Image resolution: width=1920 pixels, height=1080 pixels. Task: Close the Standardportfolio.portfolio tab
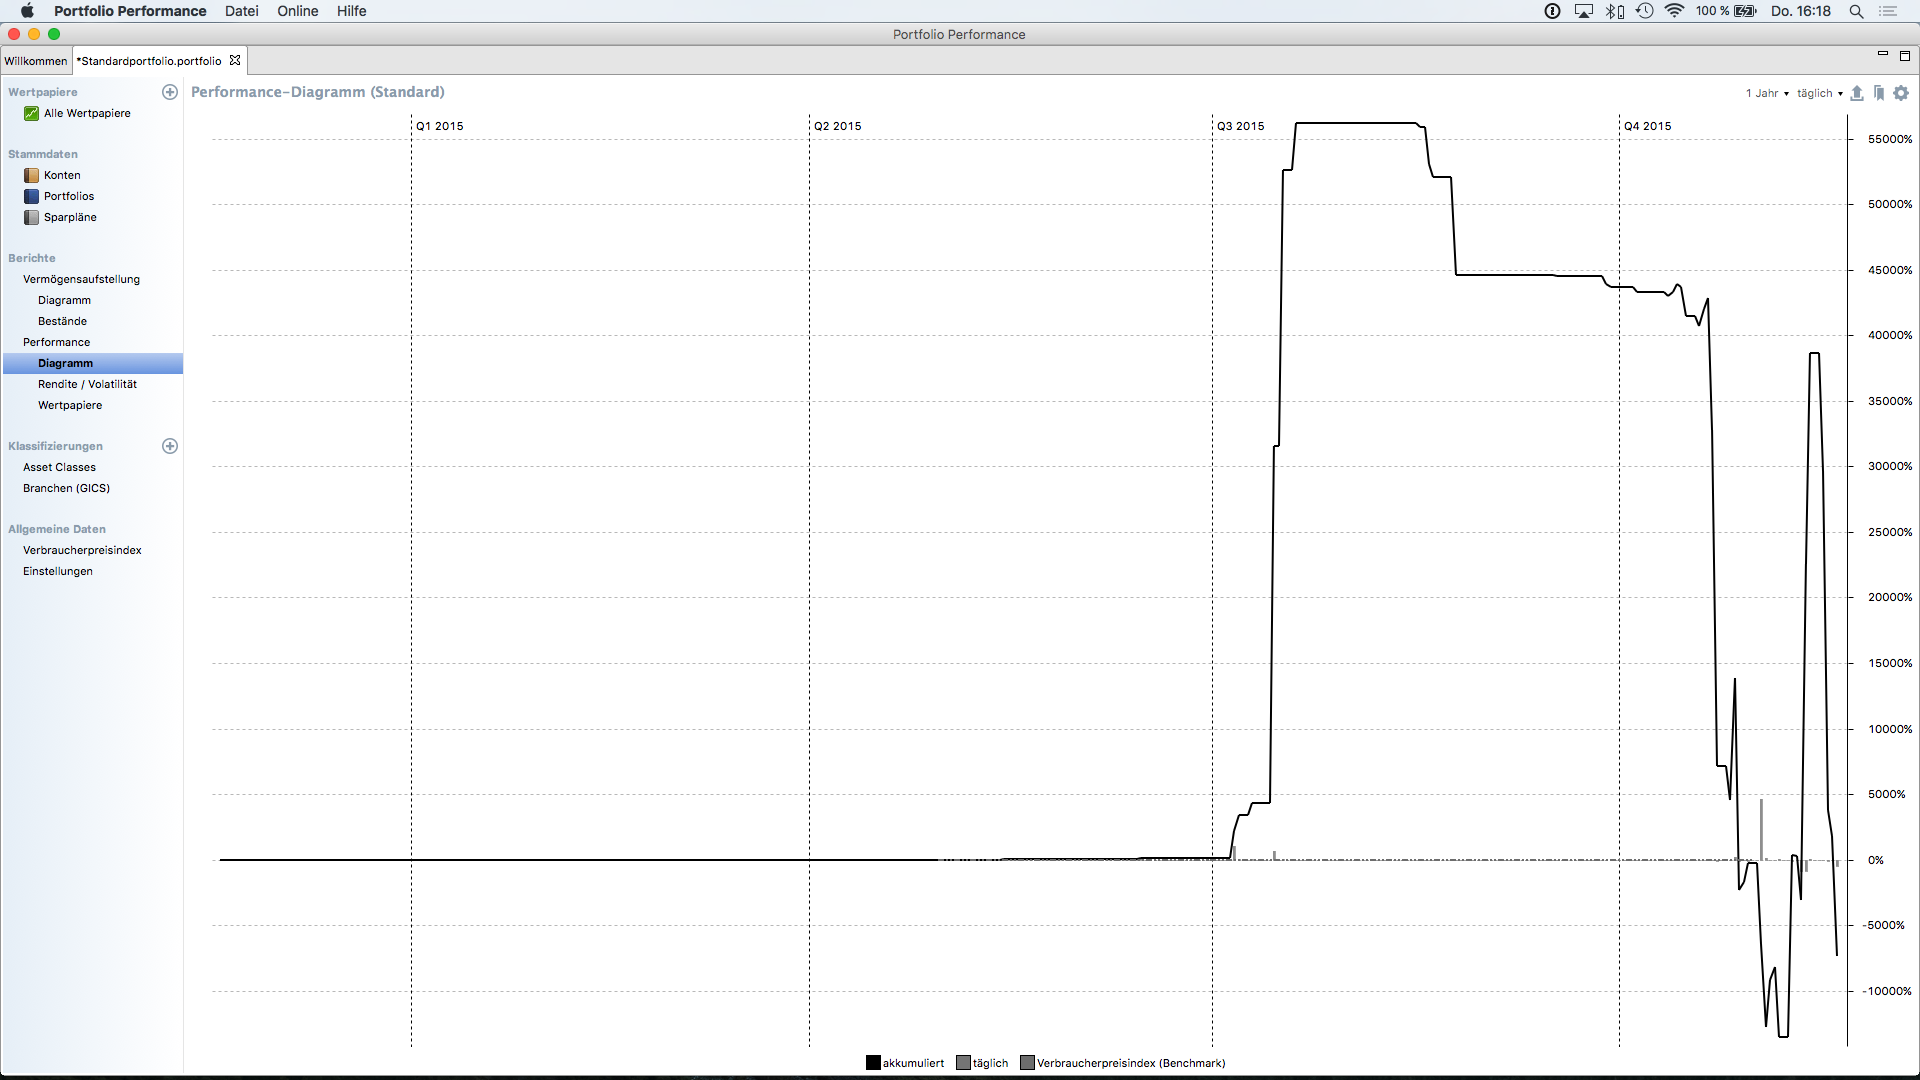coord(235,60)
